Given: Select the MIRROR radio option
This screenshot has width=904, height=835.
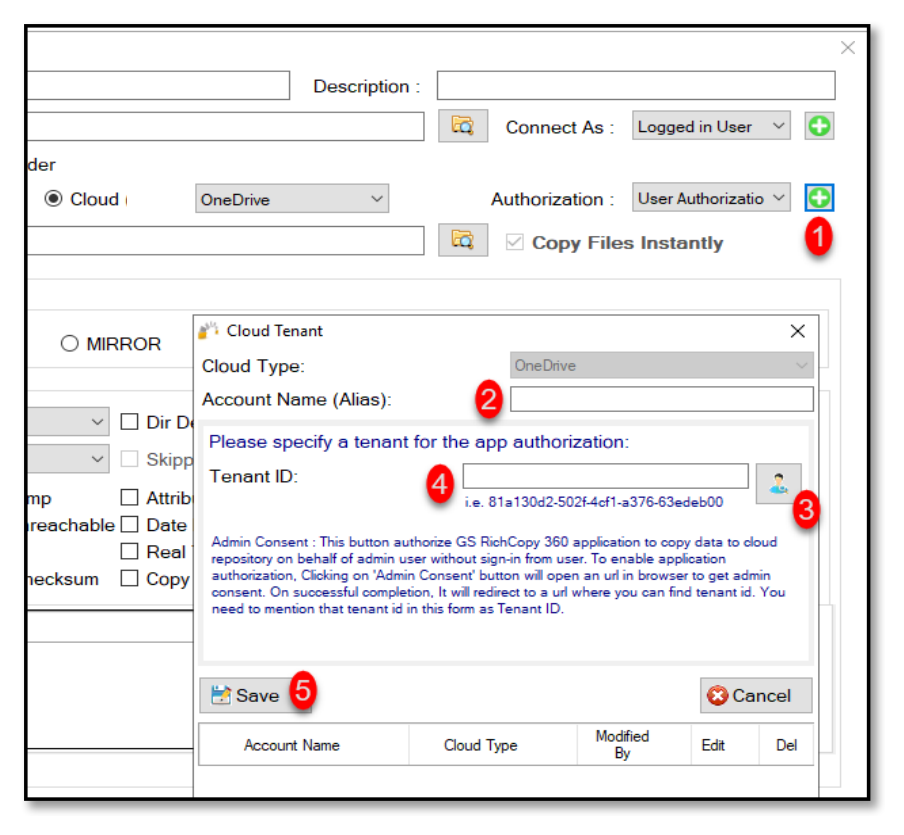Looking at the screenshot, I should coord(69,344).
